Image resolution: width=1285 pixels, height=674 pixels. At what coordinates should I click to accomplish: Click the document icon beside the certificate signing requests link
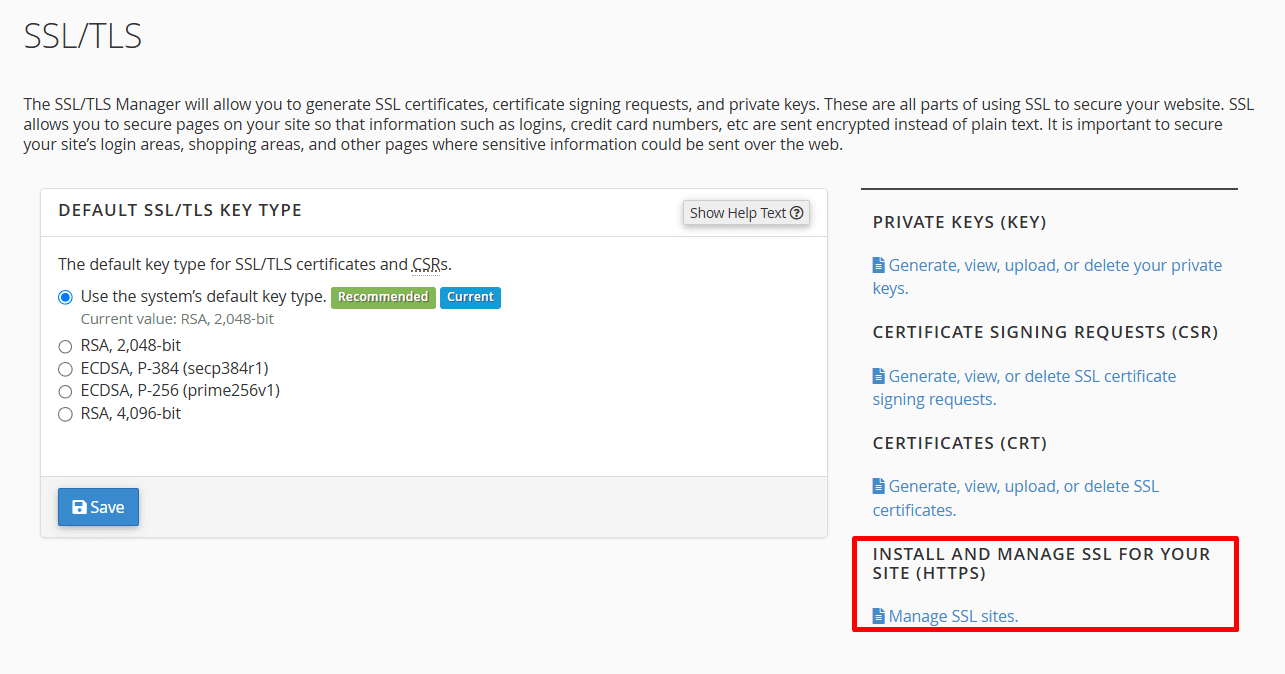[x=879, y=376]
